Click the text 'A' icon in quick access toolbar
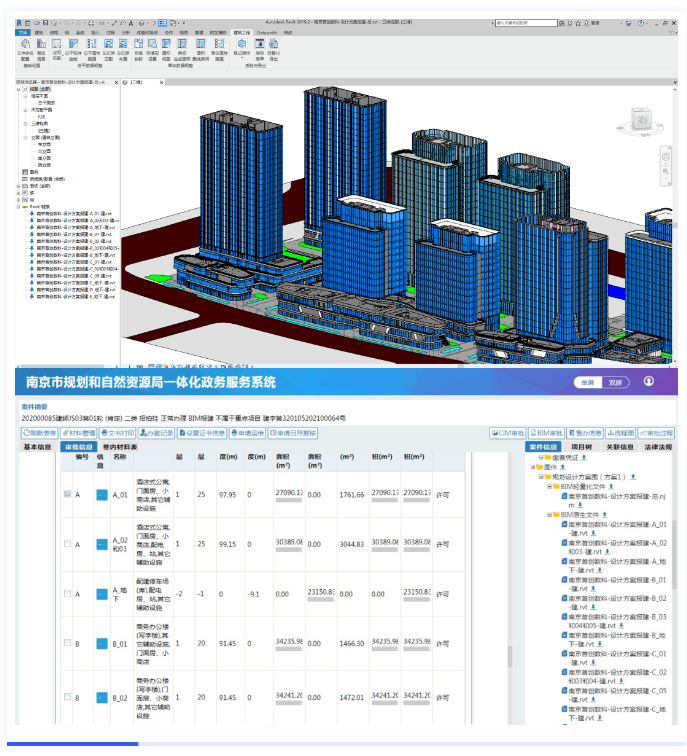The height and width of the screenshot is (756, 687). pyautogui.click(x=131, y=23)
